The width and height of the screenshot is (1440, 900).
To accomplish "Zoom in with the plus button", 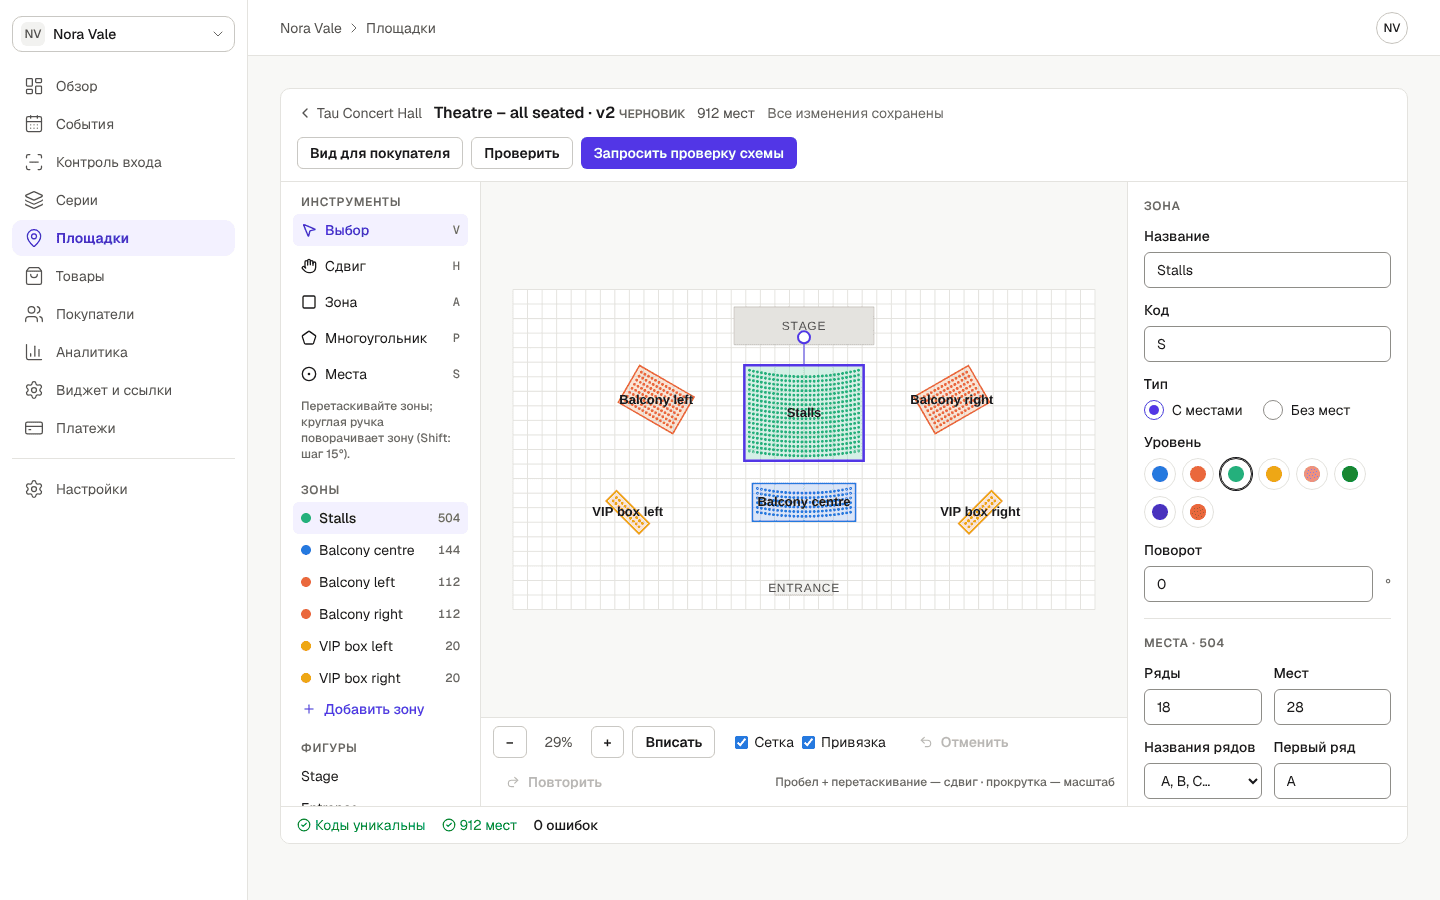I will click(x=607, y=742).
